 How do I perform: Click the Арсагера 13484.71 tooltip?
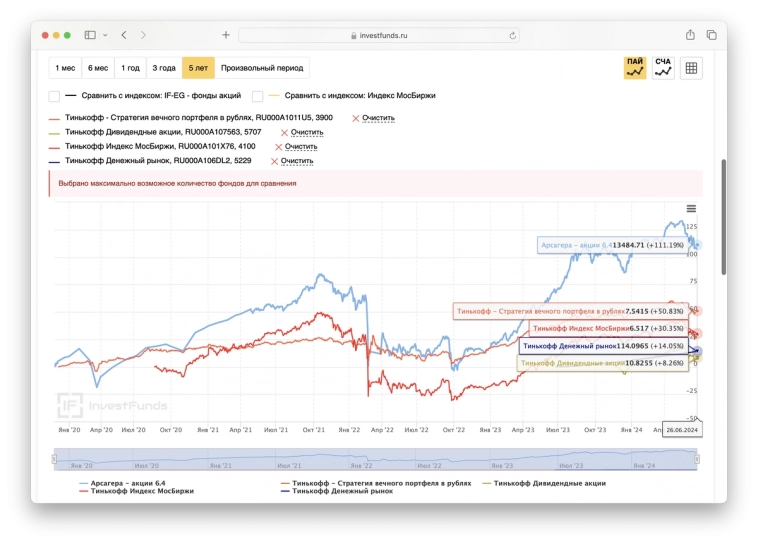pos(613,245)
